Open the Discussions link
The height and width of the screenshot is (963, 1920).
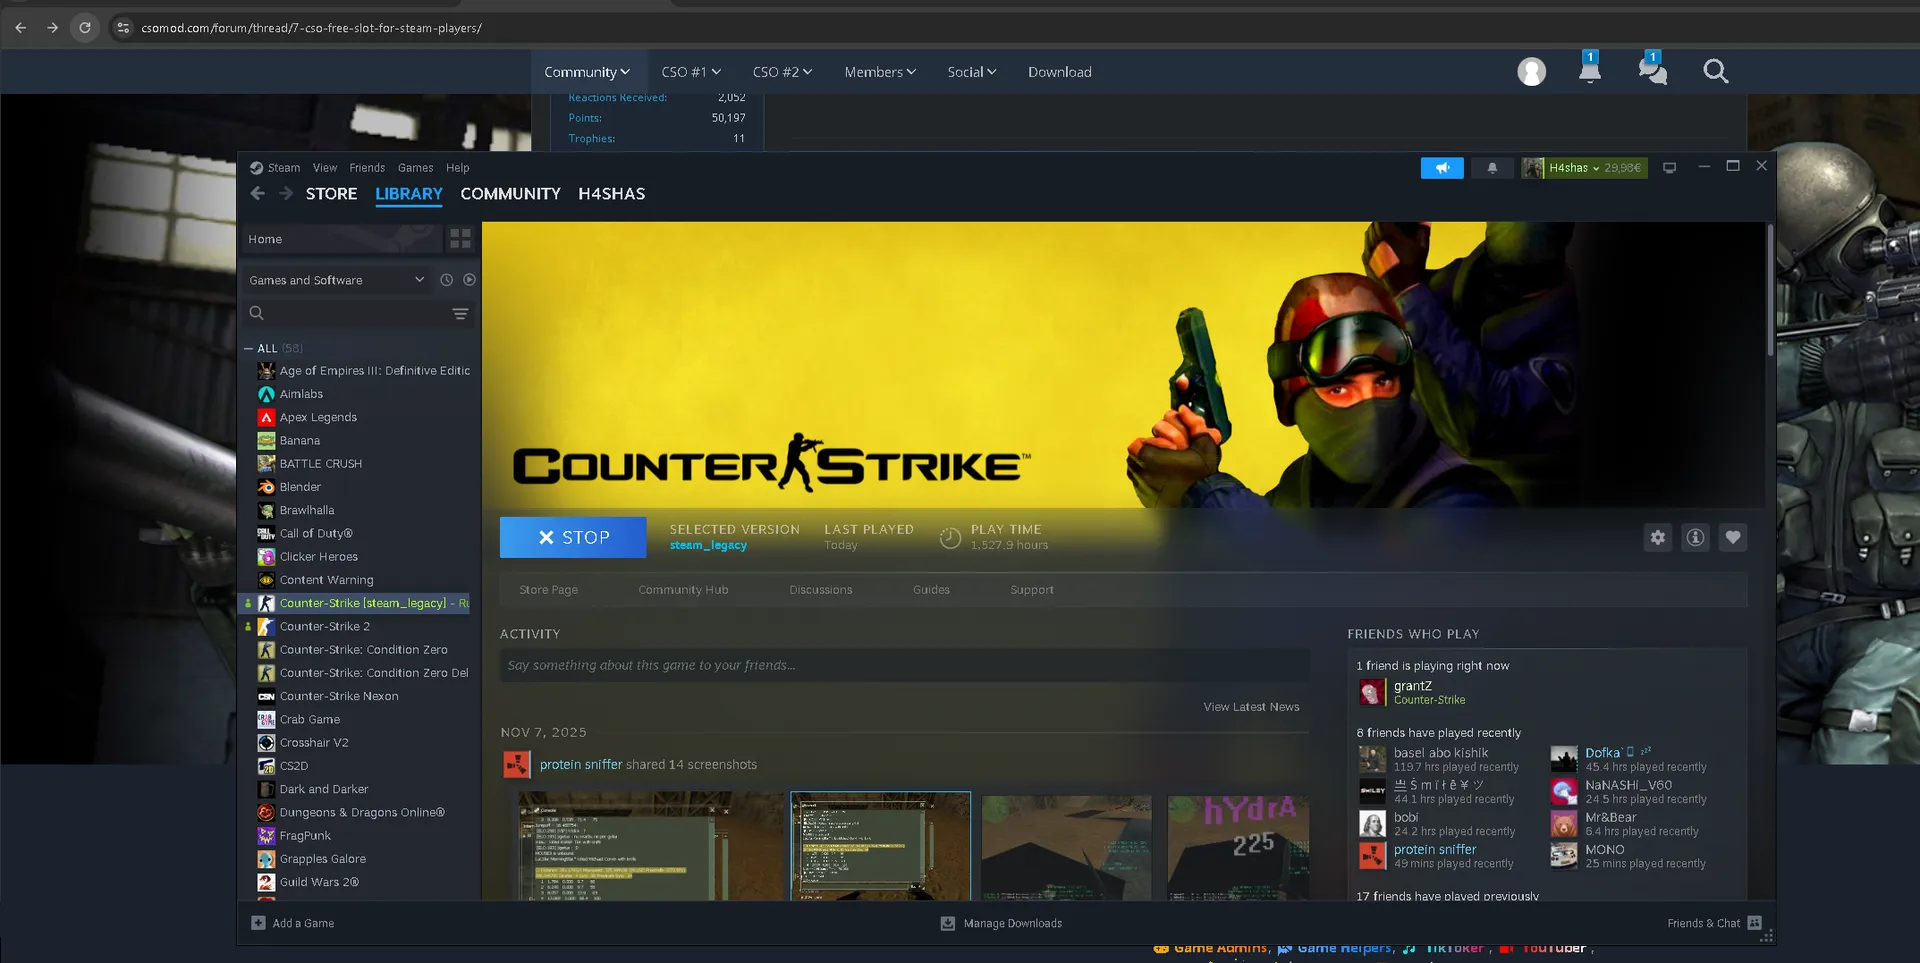click(x=821, y=590)
